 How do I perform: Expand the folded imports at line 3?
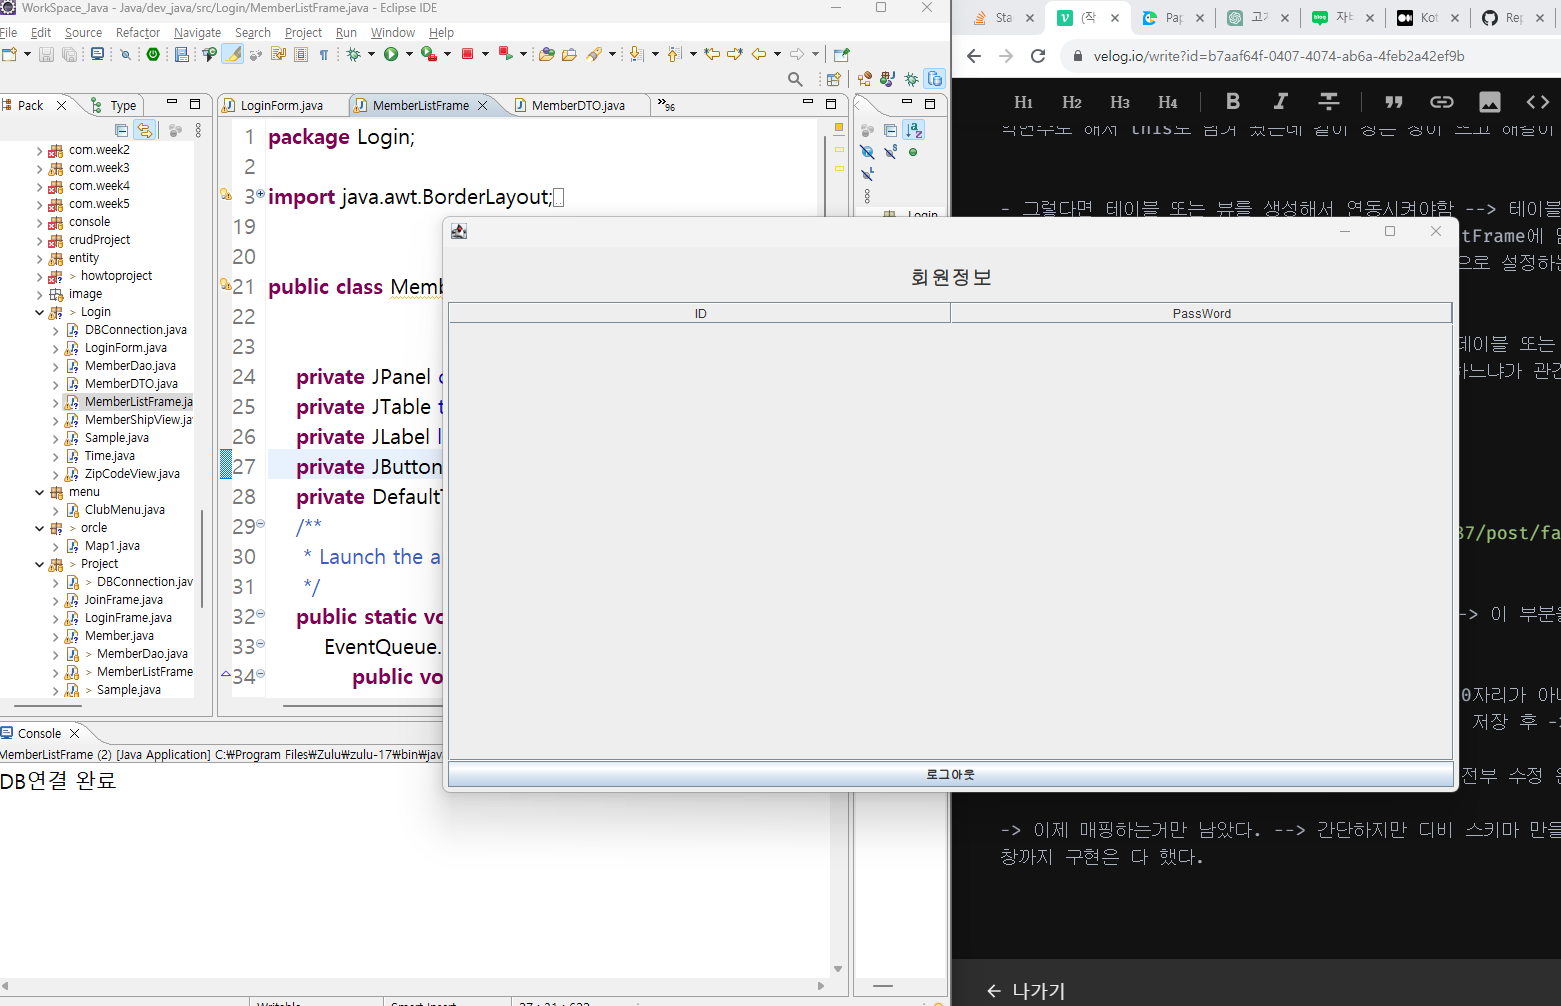[x=261, y=194]
